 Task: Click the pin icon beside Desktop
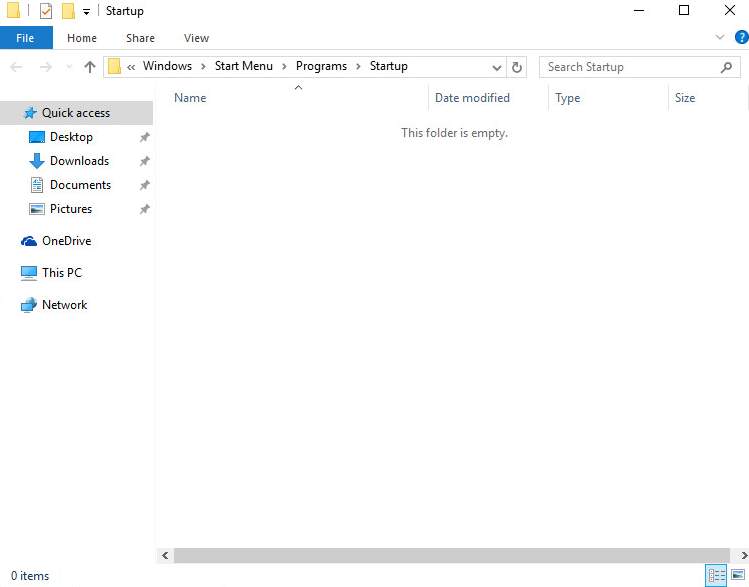(x=144, y=138)
